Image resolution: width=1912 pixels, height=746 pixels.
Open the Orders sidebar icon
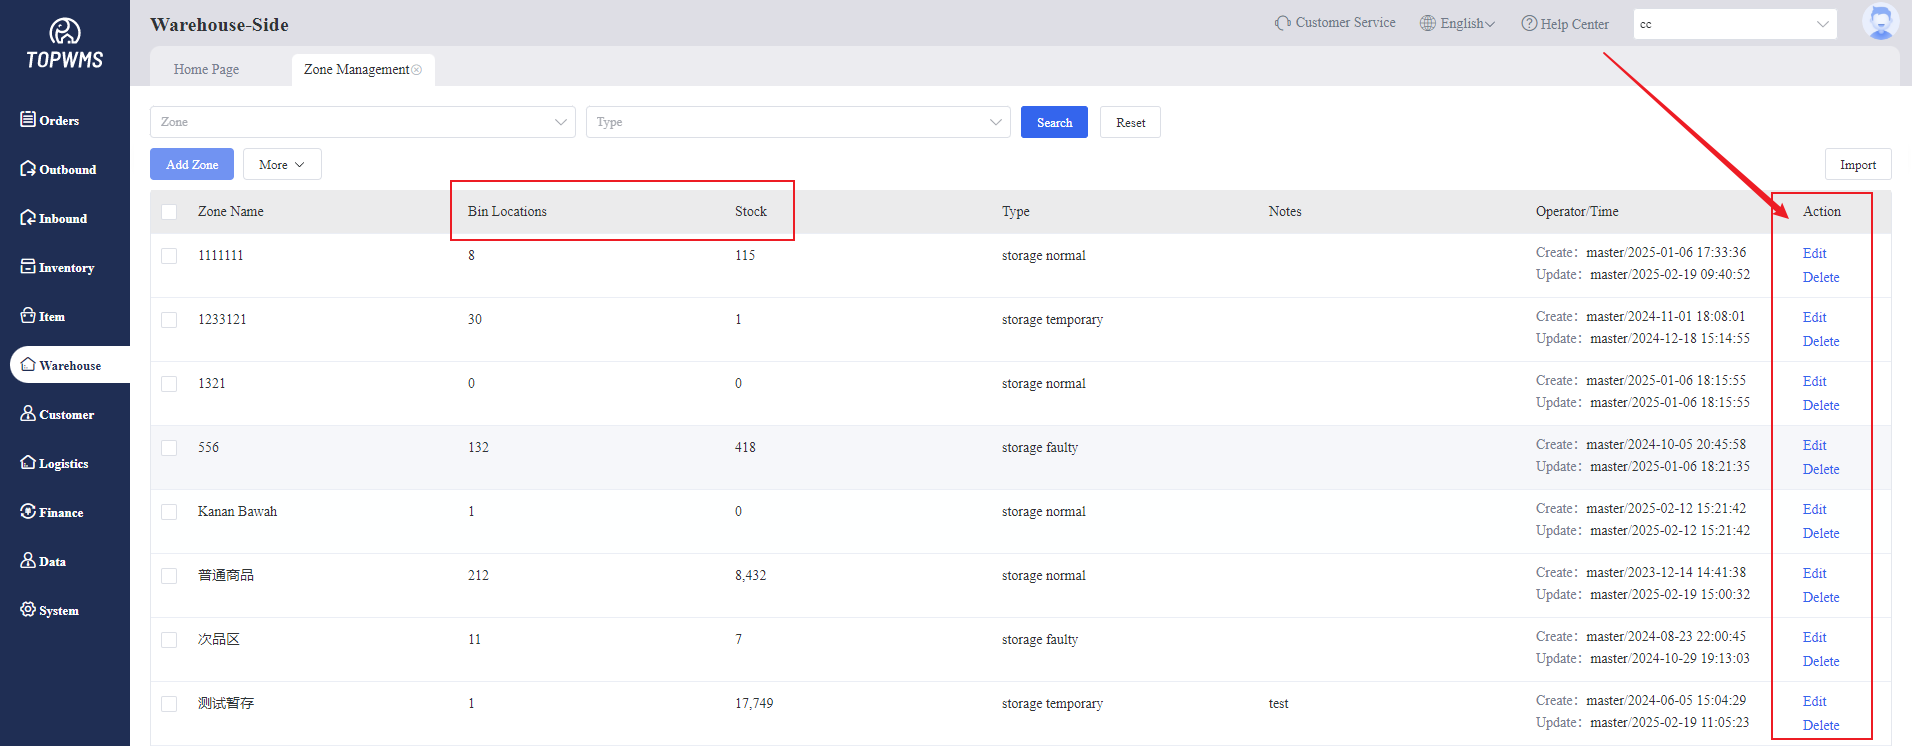(28, 120)
